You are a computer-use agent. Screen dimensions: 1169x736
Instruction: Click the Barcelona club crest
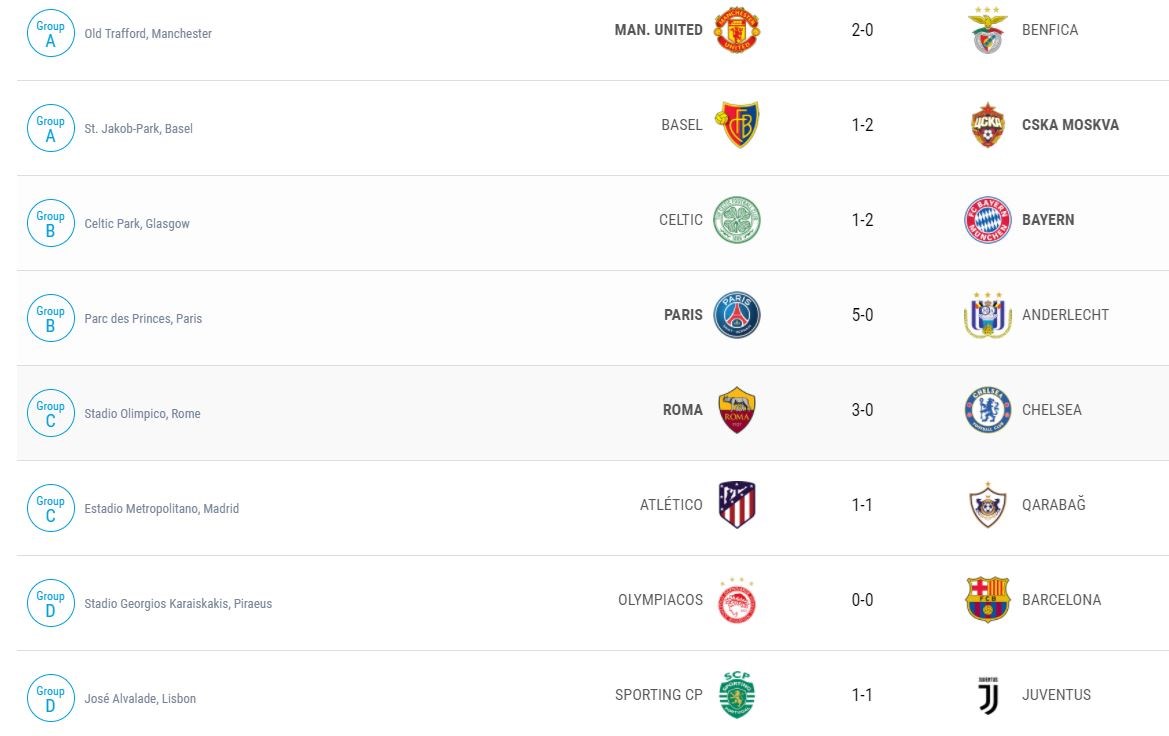[987, 600]
